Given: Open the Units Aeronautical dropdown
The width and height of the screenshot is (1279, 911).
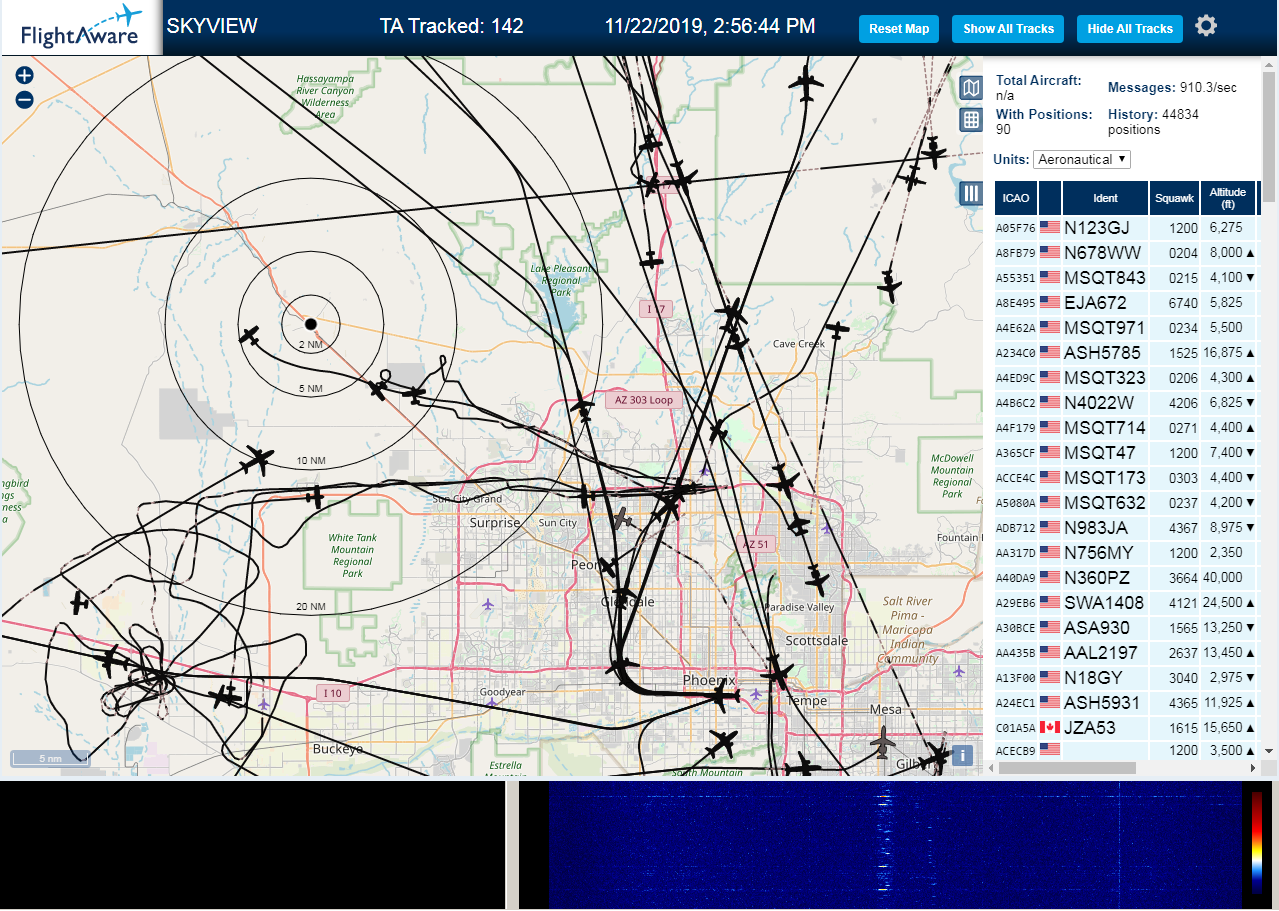Looking at the screenshot, I should [1082, 159].
